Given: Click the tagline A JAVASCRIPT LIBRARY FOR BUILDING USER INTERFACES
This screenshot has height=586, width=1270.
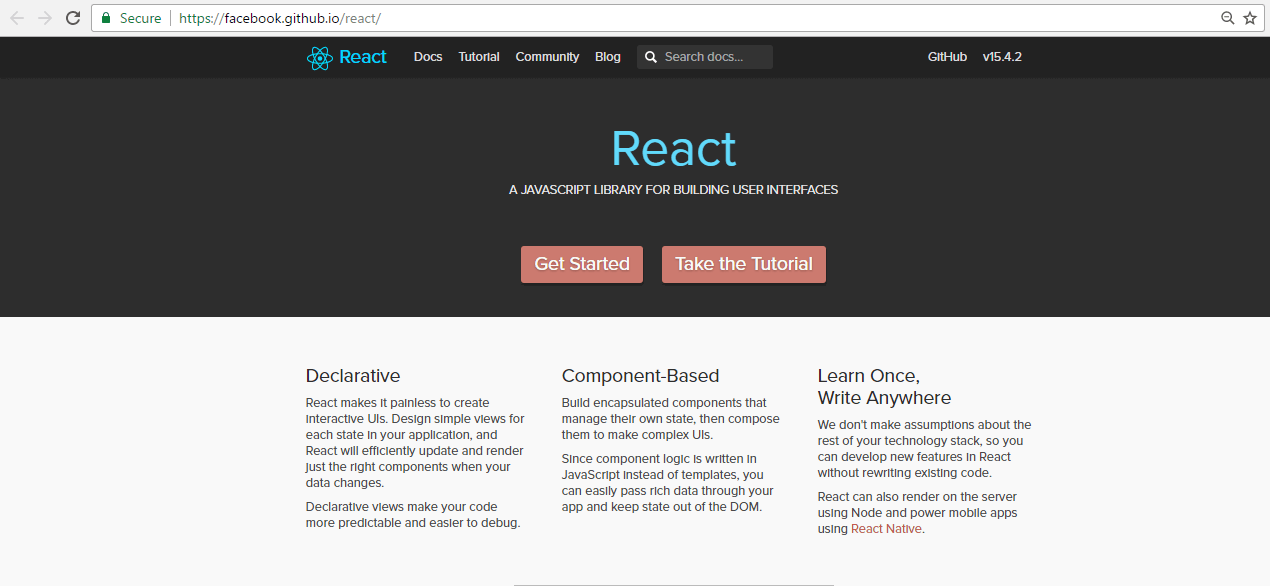Looking at the screenshot, I should click(x=674, y=189).
